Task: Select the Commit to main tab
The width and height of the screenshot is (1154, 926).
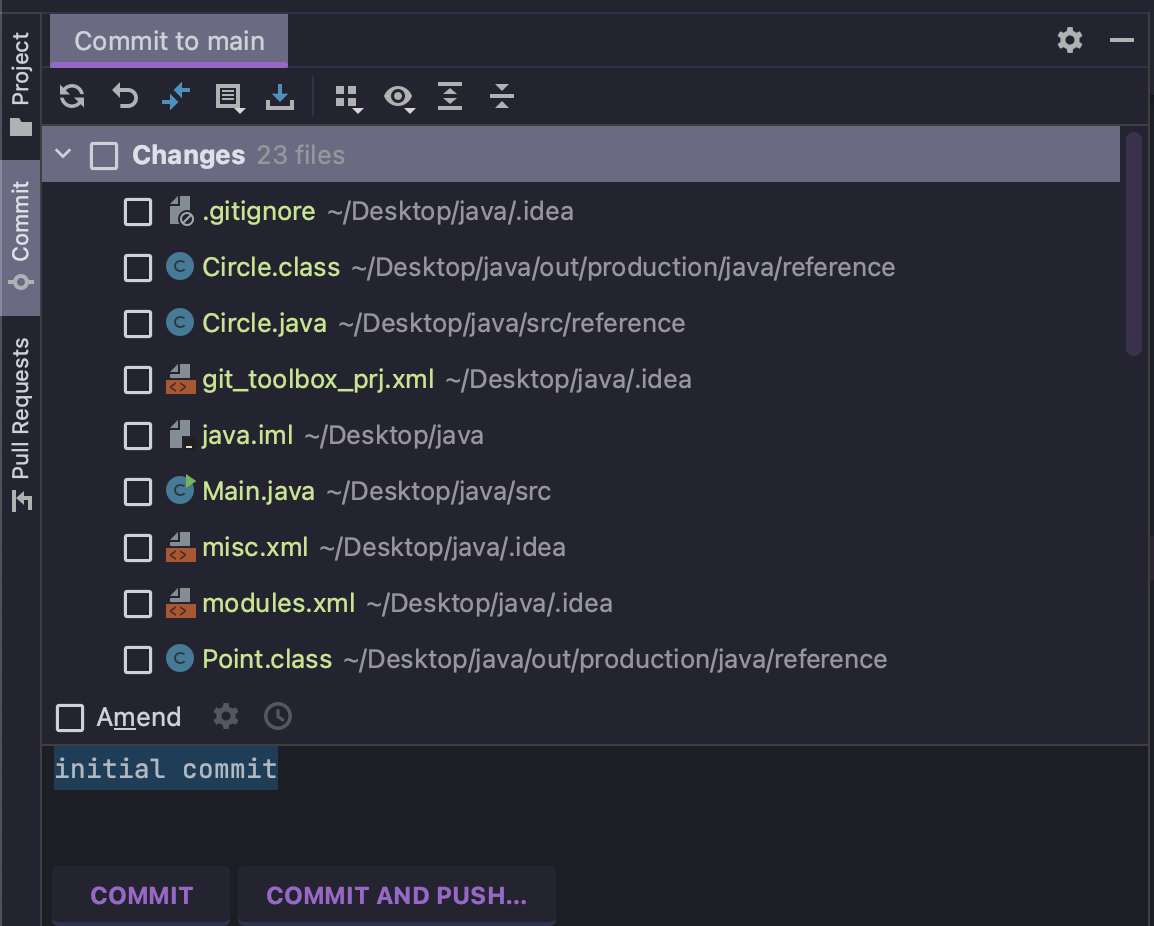Action: point(169,41)
